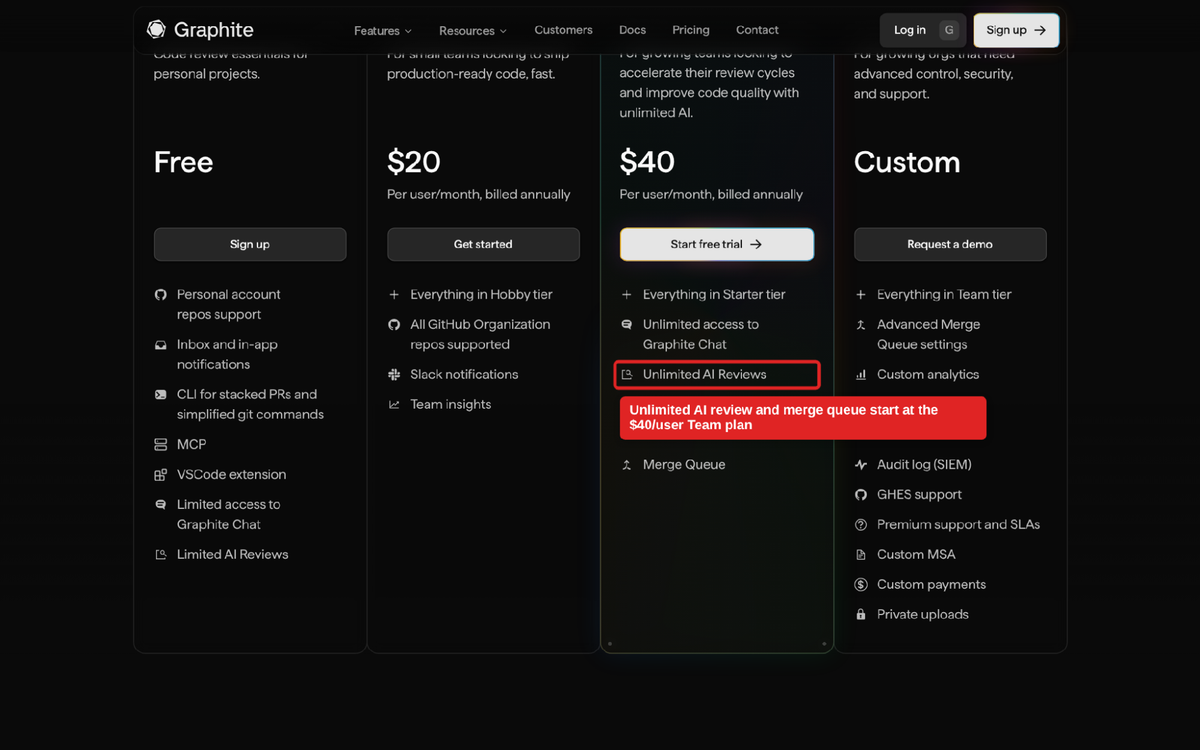Click the chat icon beside Unlimited access
Viewport: 1200px width, 750px height.
coord(627,324)
